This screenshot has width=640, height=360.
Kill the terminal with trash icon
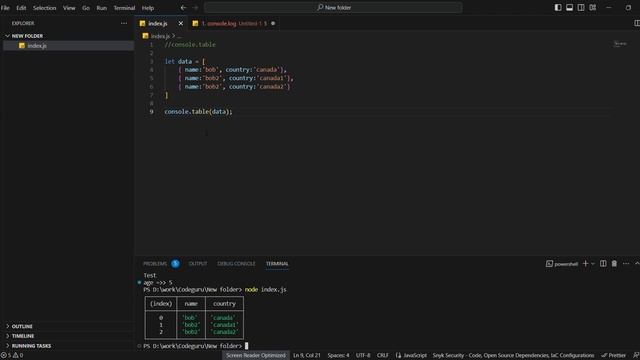614,264
